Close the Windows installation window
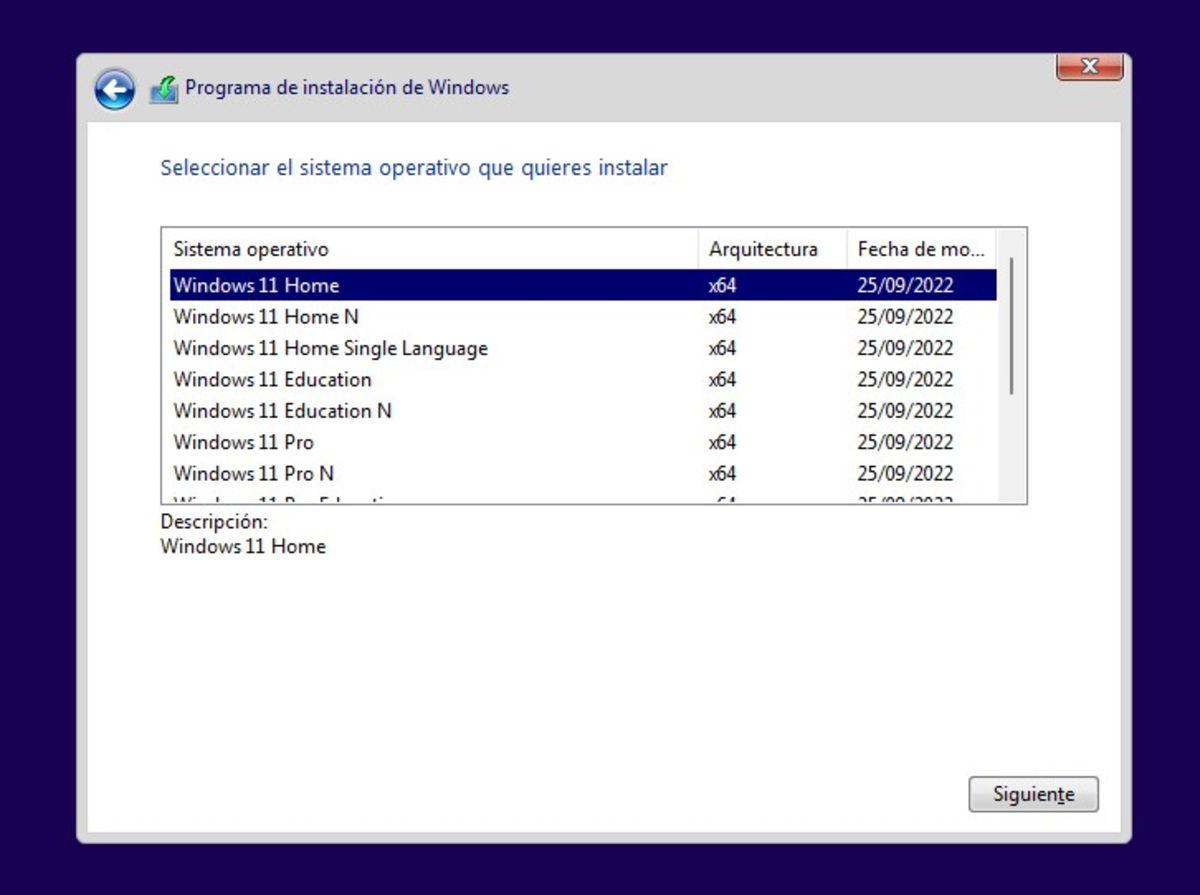Screen dimensions: 1200x895 click(x=1089, y=66)
